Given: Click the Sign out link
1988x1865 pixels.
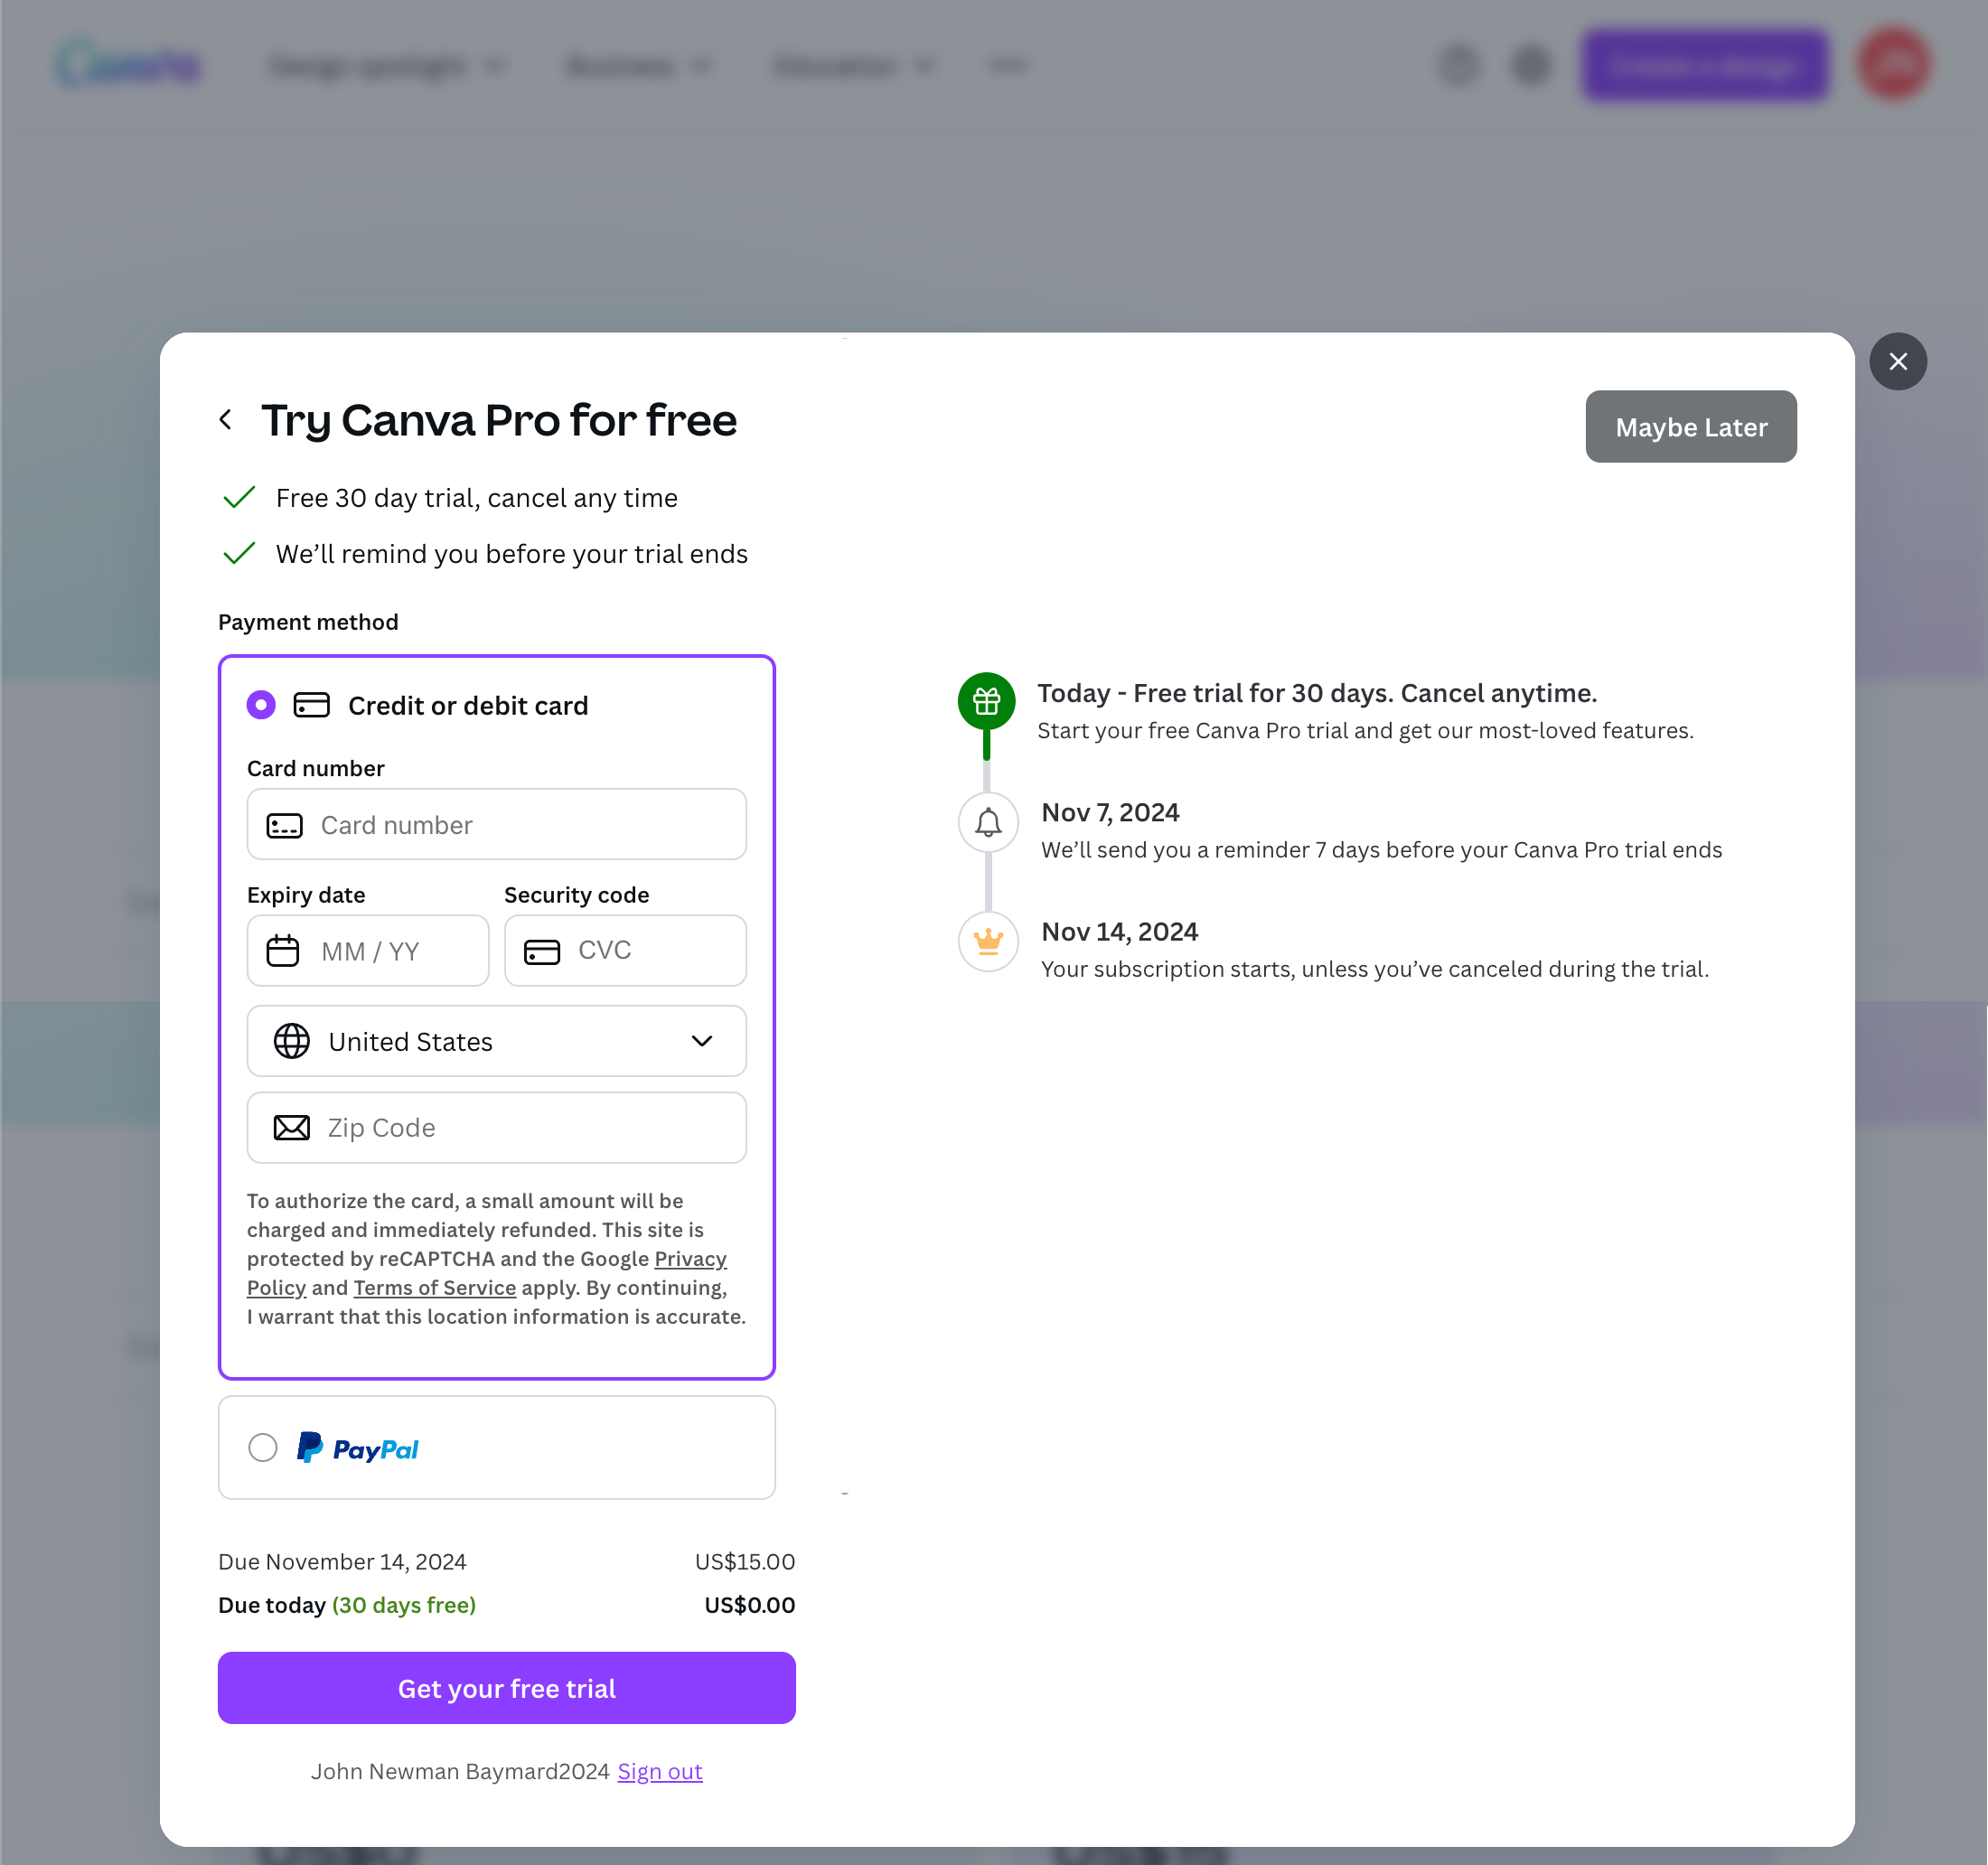Looking at the screenshot, I should [659, 1770].
